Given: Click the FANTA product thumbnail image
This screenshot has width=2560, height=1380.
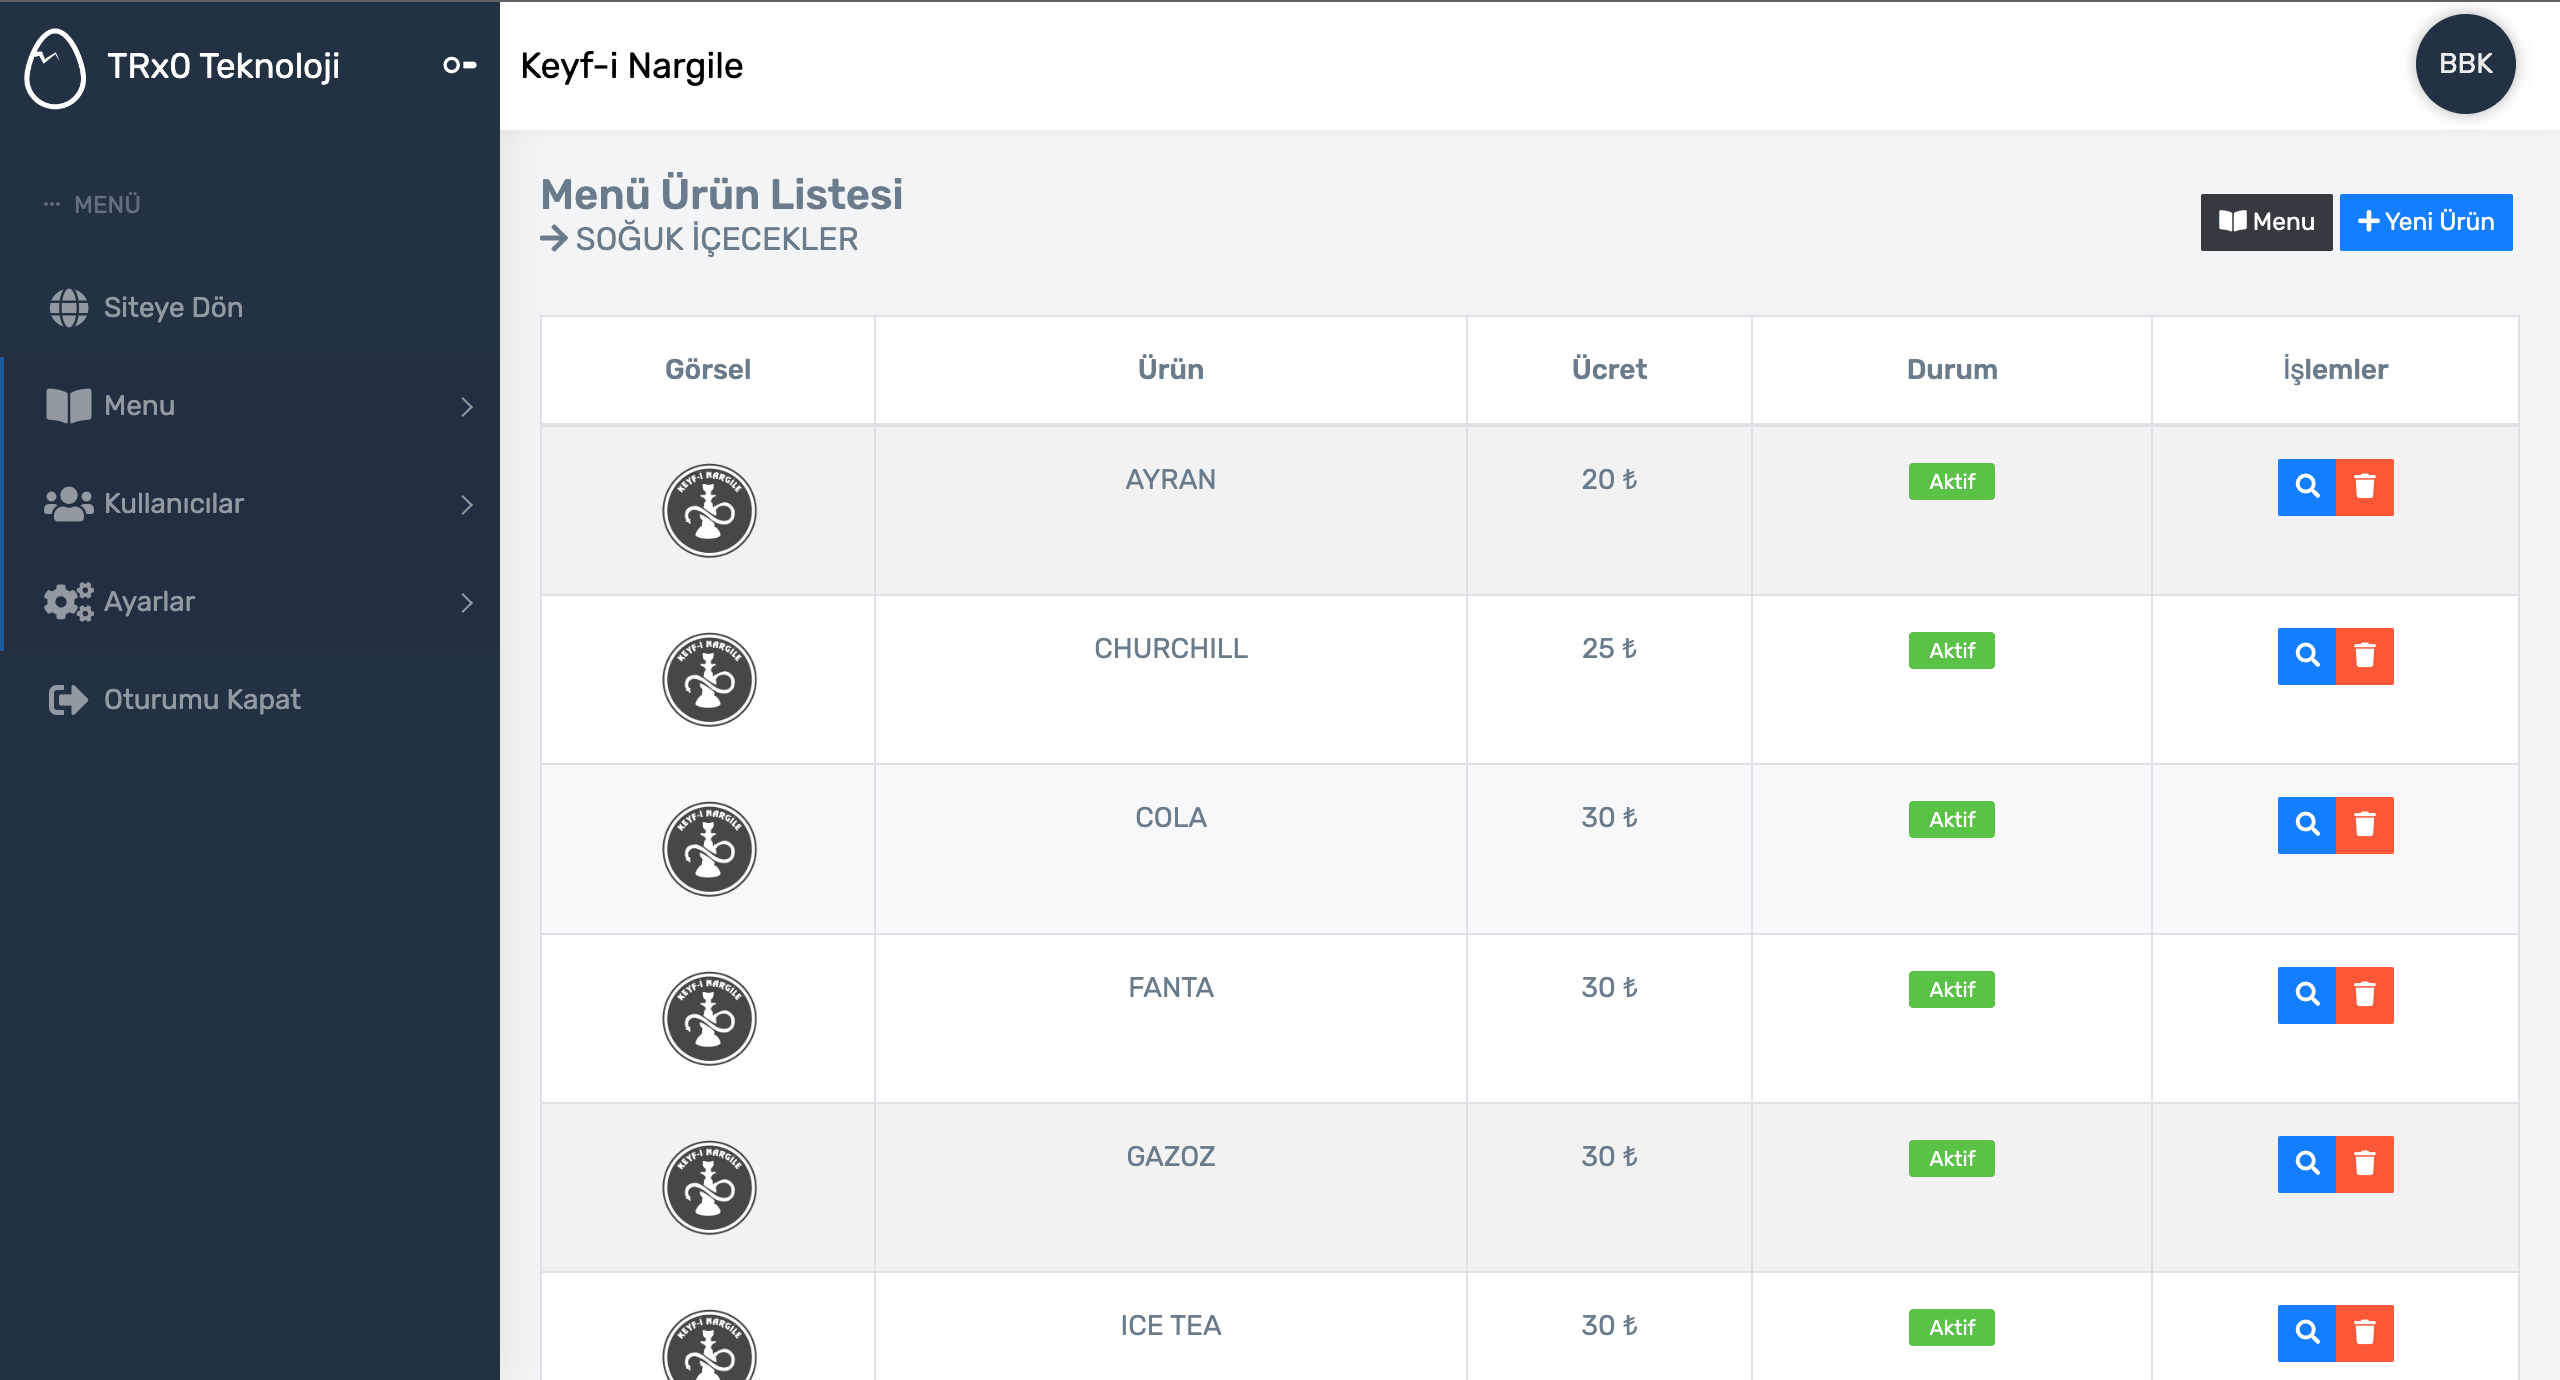Looking at the screenshot, I should click(709, 1019).
